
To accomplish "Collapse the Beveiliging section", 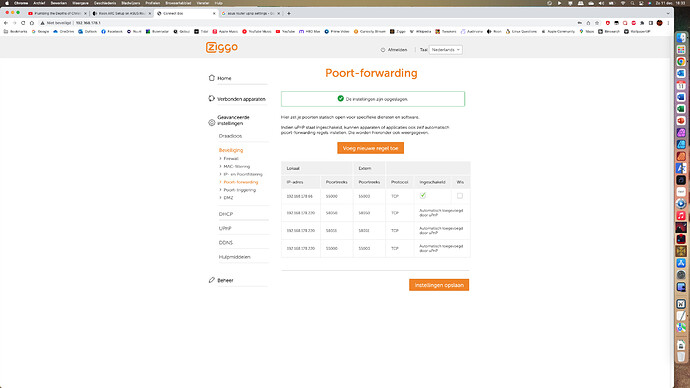I will pyautogui.click(x=231, y=150).
